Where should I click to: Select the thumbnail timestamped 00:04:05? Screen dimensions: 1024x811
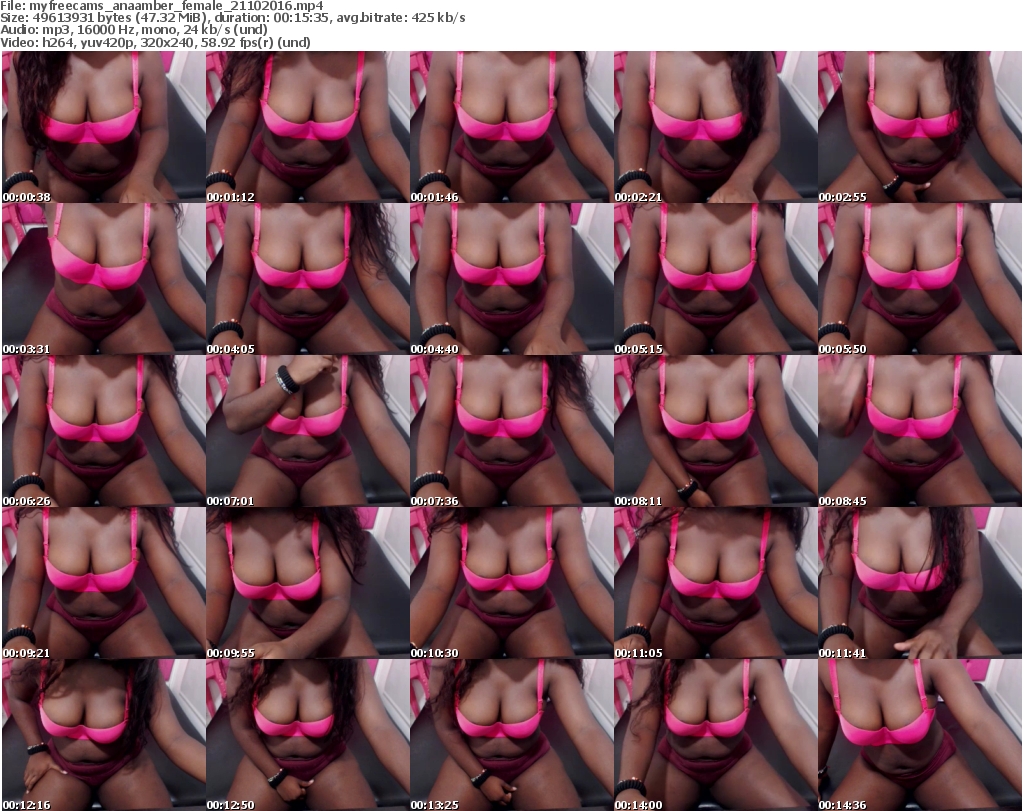click(x=308, y=279)
